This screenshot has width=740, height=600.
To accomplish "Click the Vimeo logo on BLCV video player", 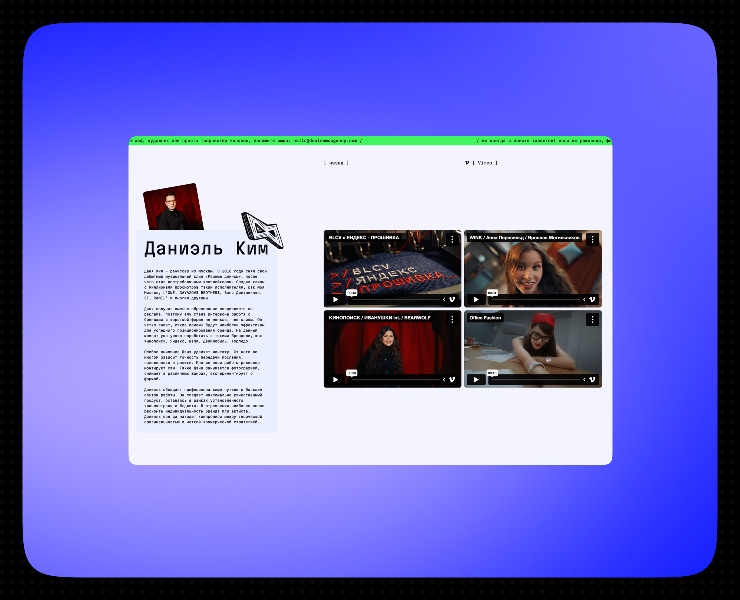I will [x=452, y=299].
